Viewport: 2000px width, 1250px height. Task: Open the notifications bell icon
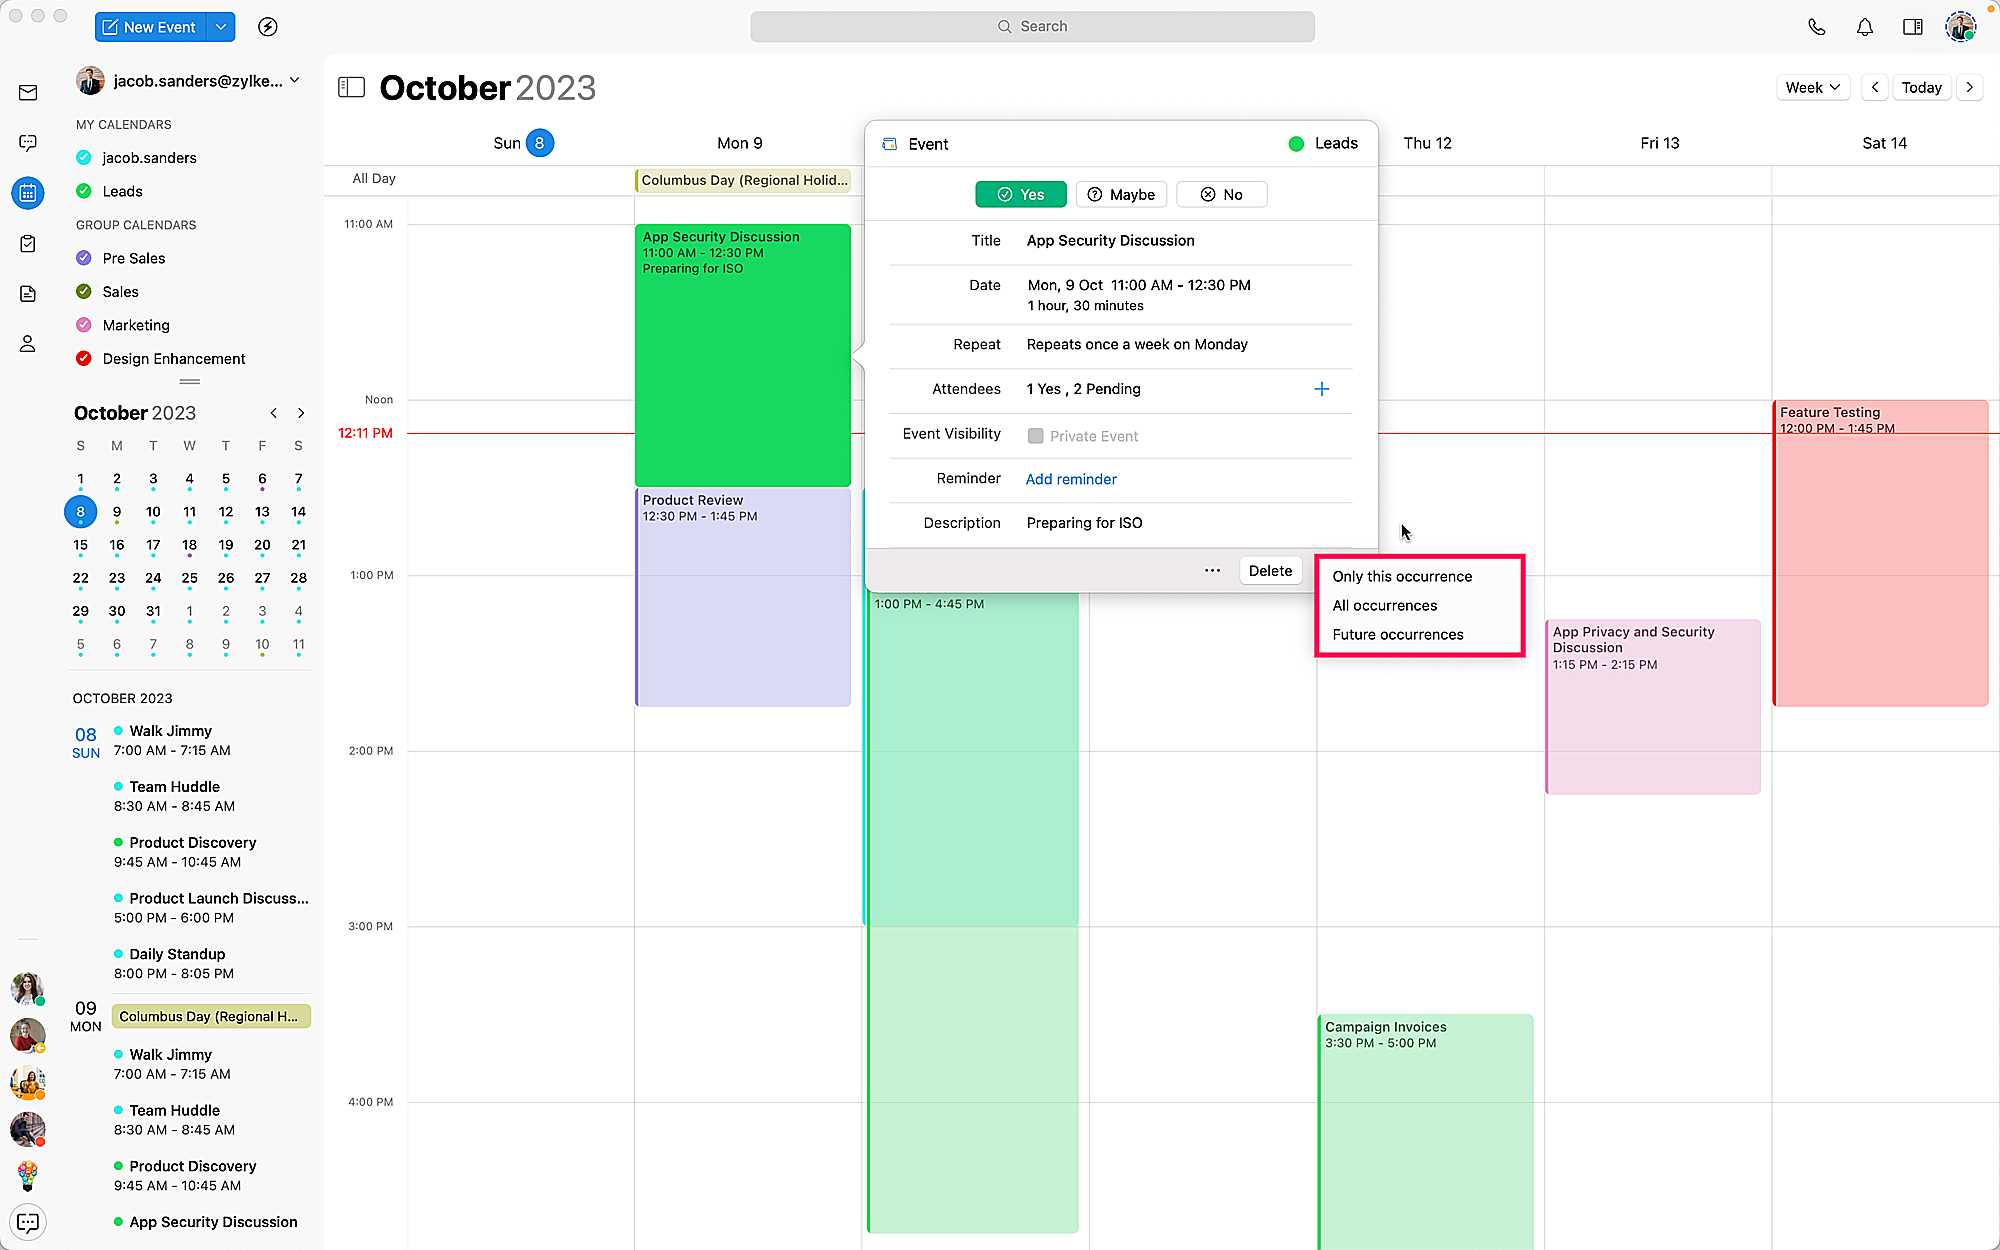pyautogui.click(x=1864, y=27)
